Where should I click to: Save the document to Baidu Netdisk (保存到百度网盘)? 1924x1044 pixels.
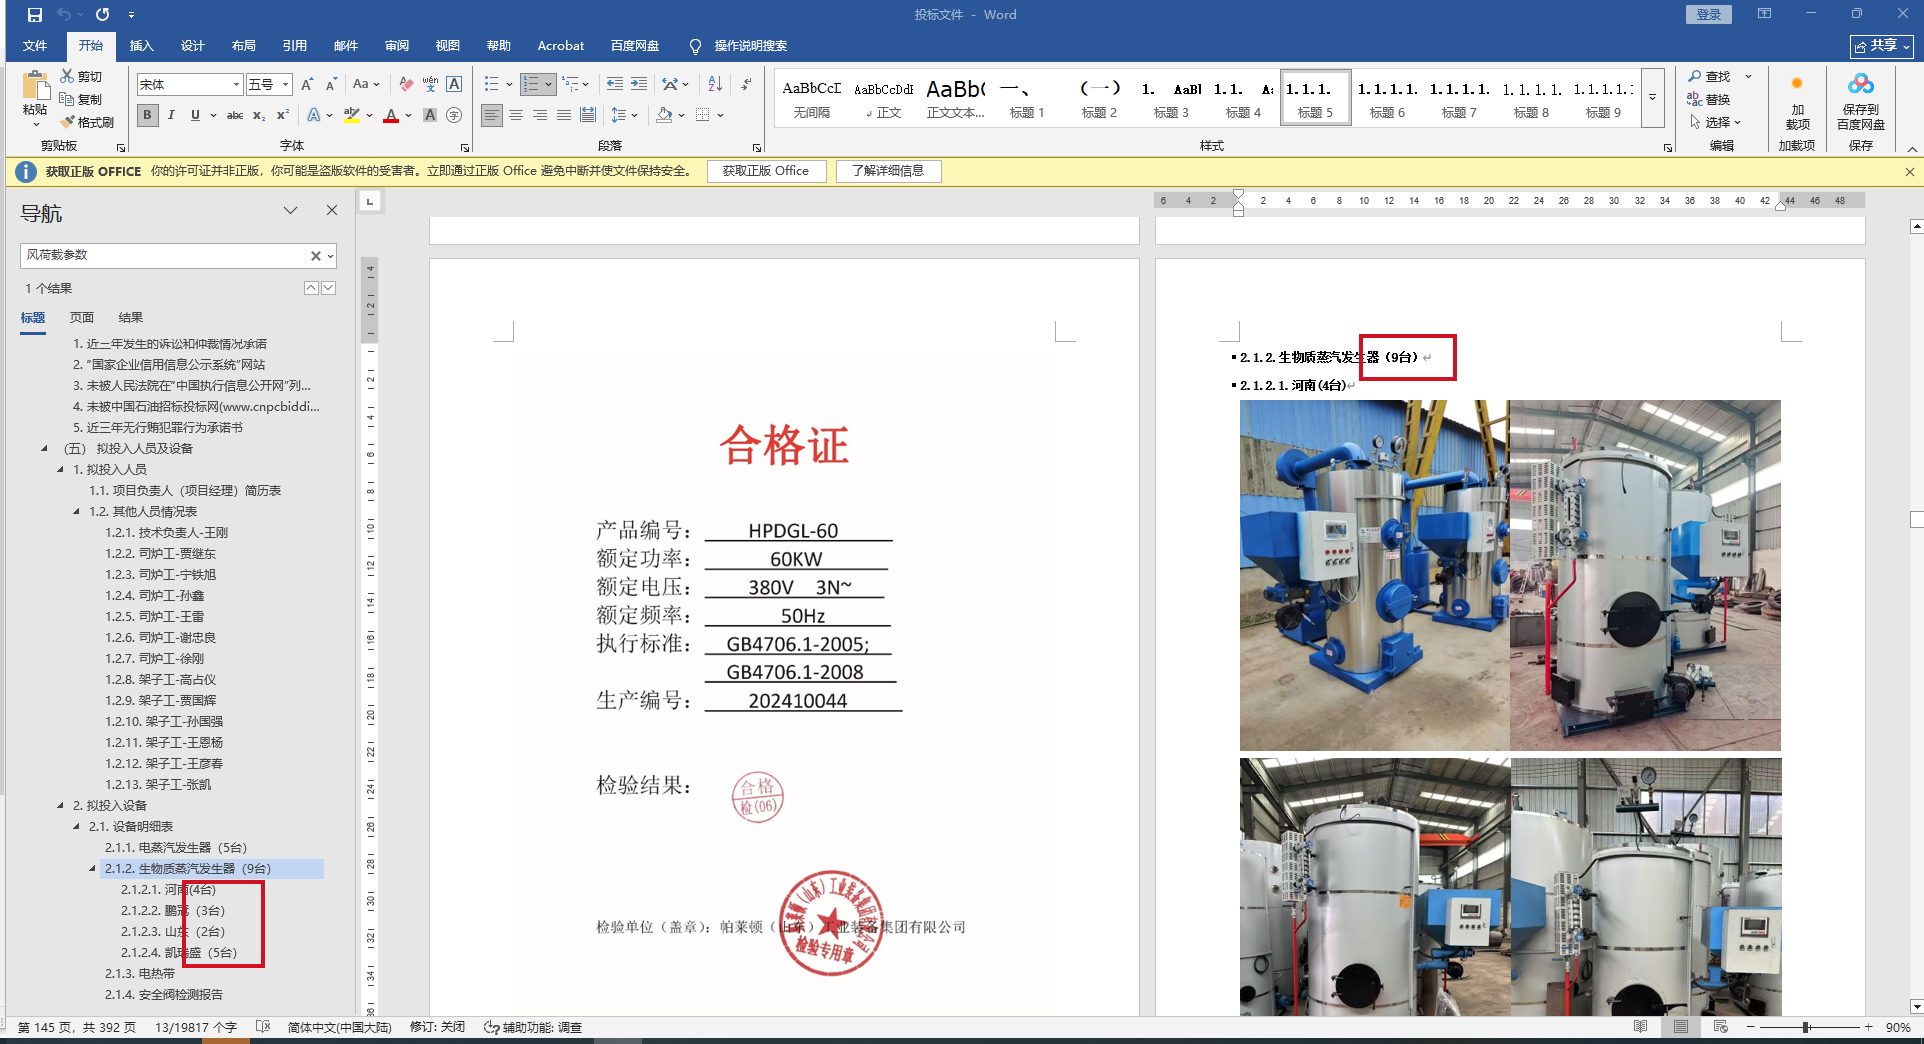click(x=1861, y=102)
